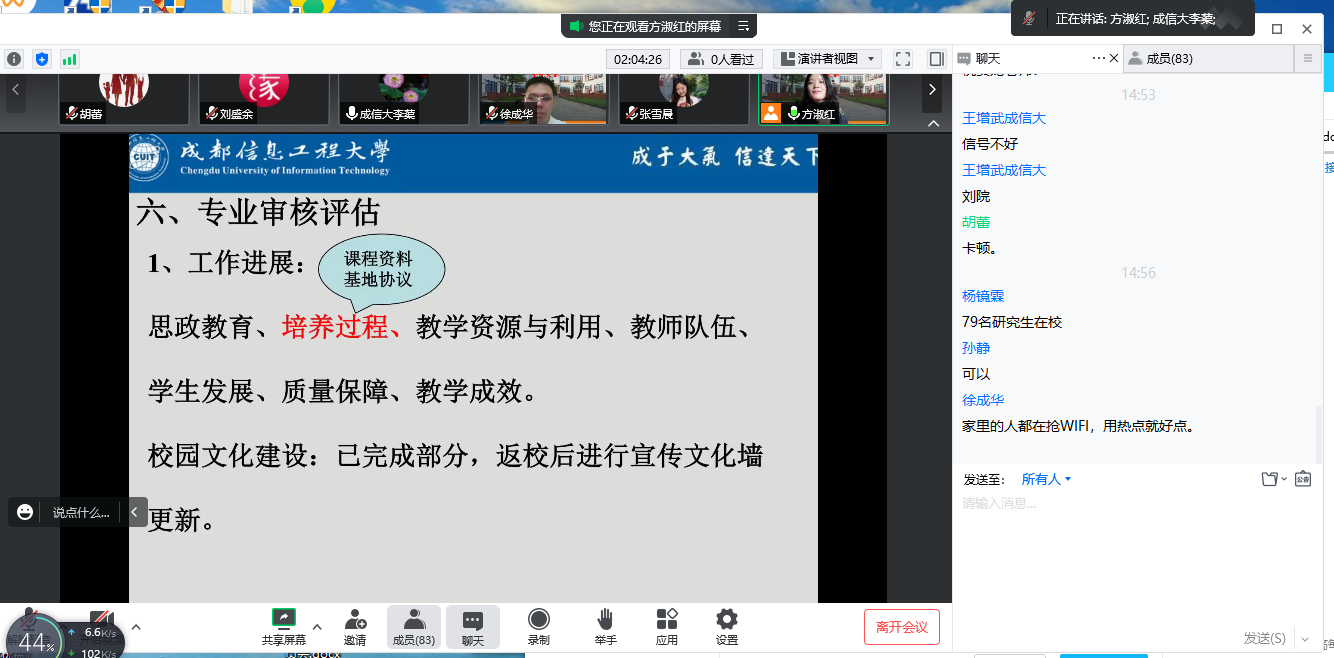
Task: Open the meeting info icon
Action: pos(14,59)
